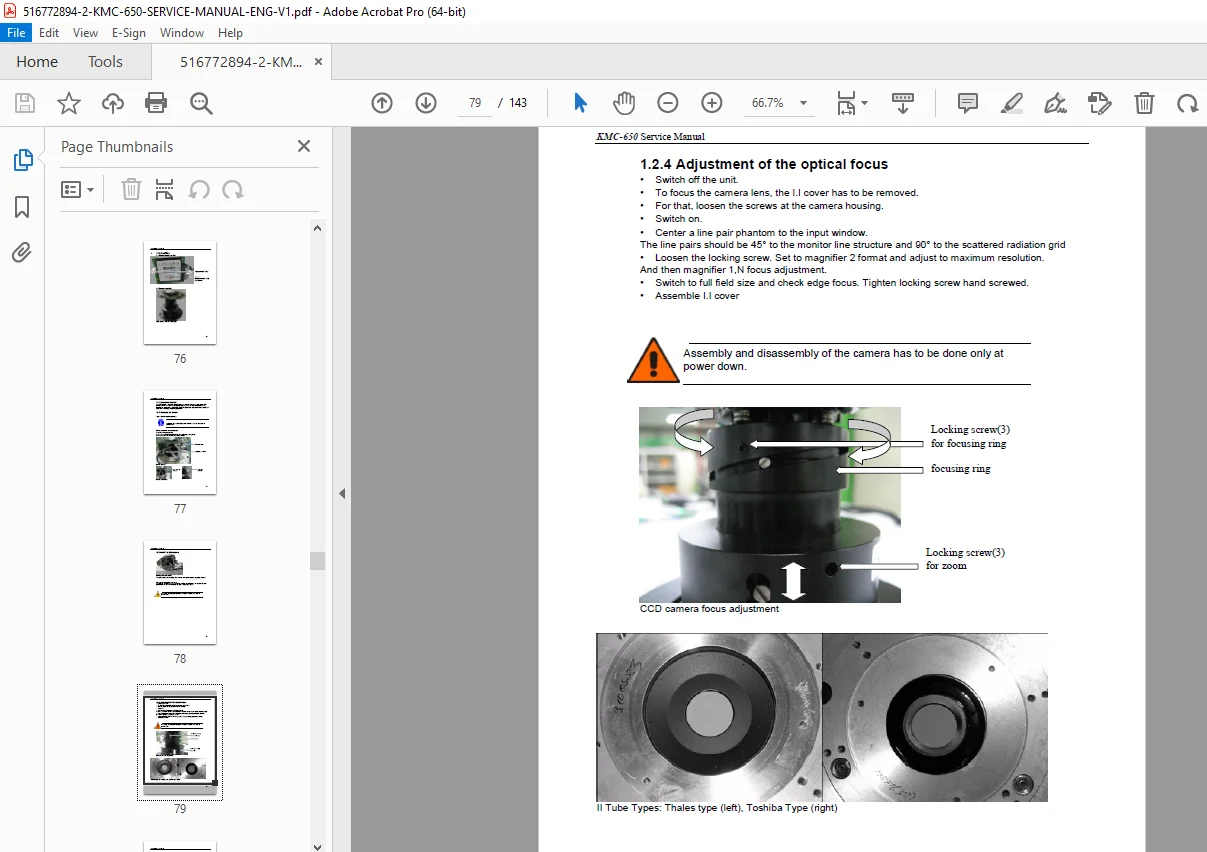Open the Edit menu

49,32
